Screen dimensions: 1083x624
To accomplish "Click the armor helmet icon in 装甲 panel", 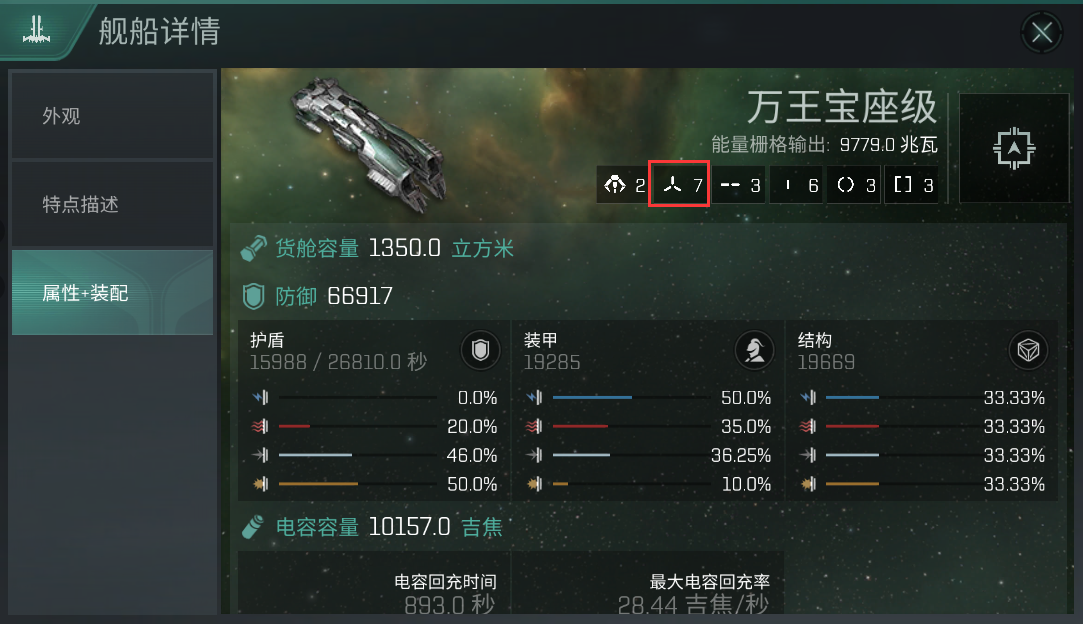I will (x=754, y=350).
